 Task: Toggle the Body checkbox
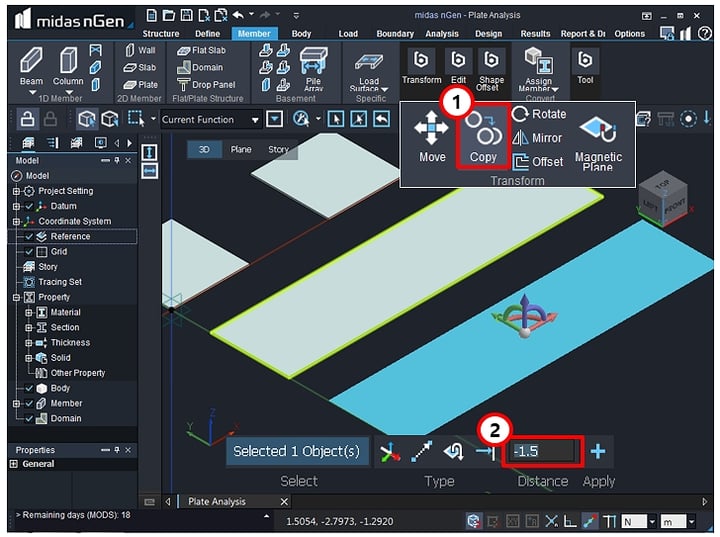pyautogui.click(x=29, y=388)
